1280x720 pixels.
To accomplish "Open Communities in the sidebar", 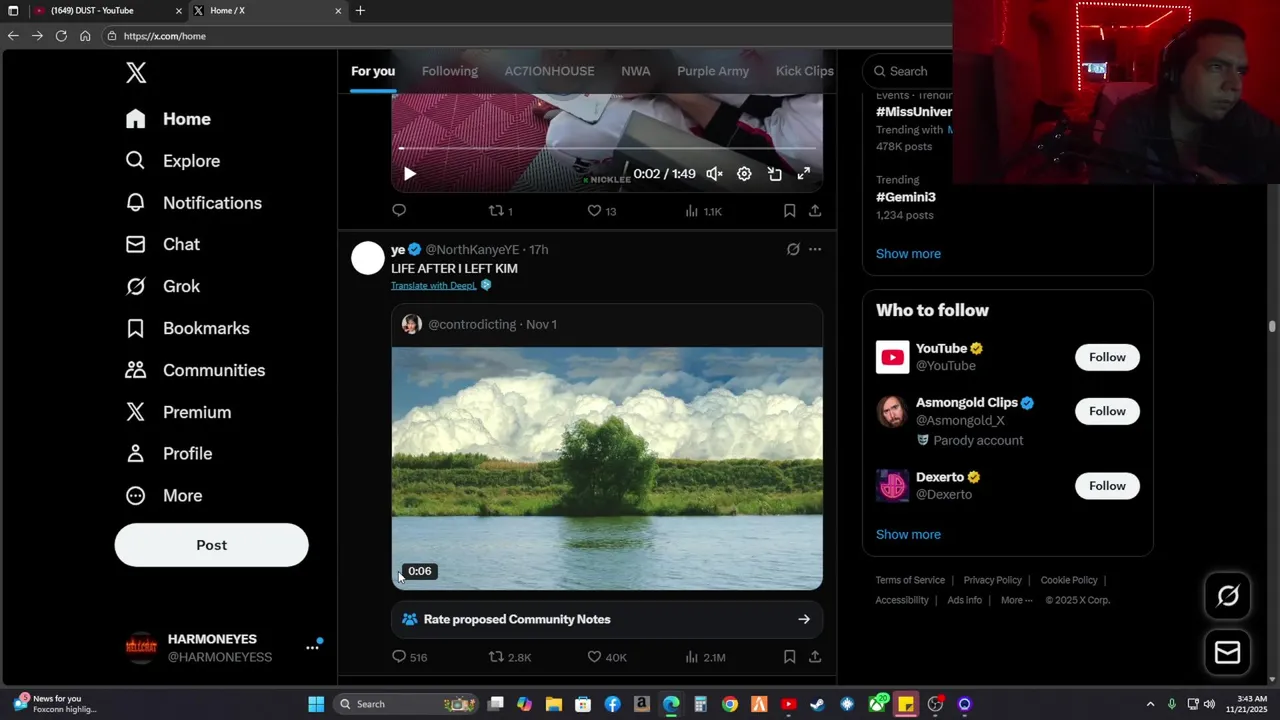I will click(195, 370).
